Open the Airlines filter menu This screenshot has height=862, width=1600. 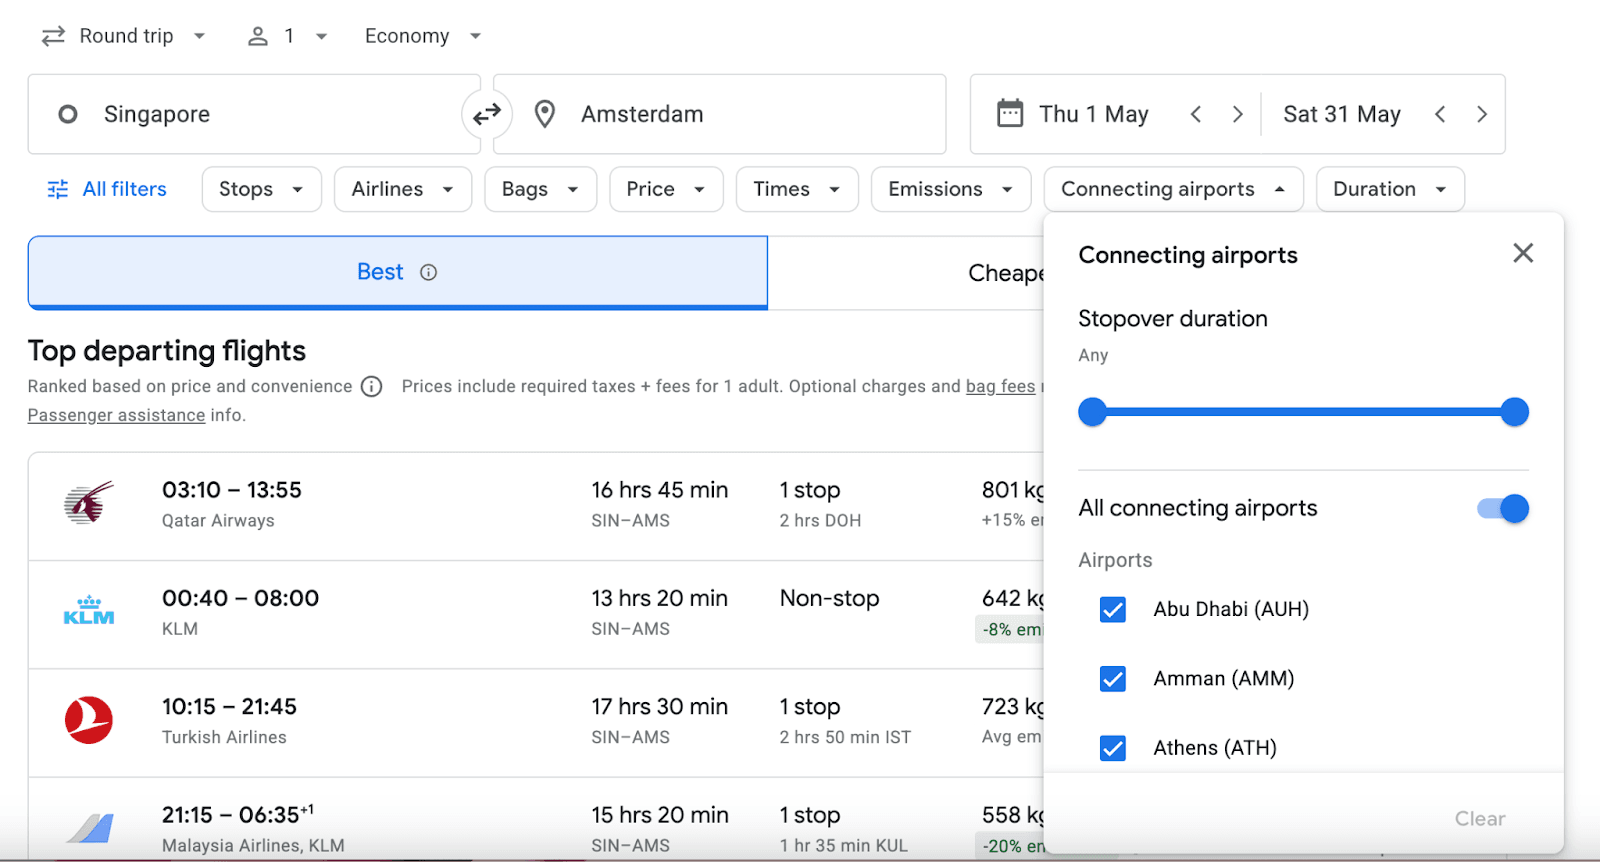pos(402,189)
